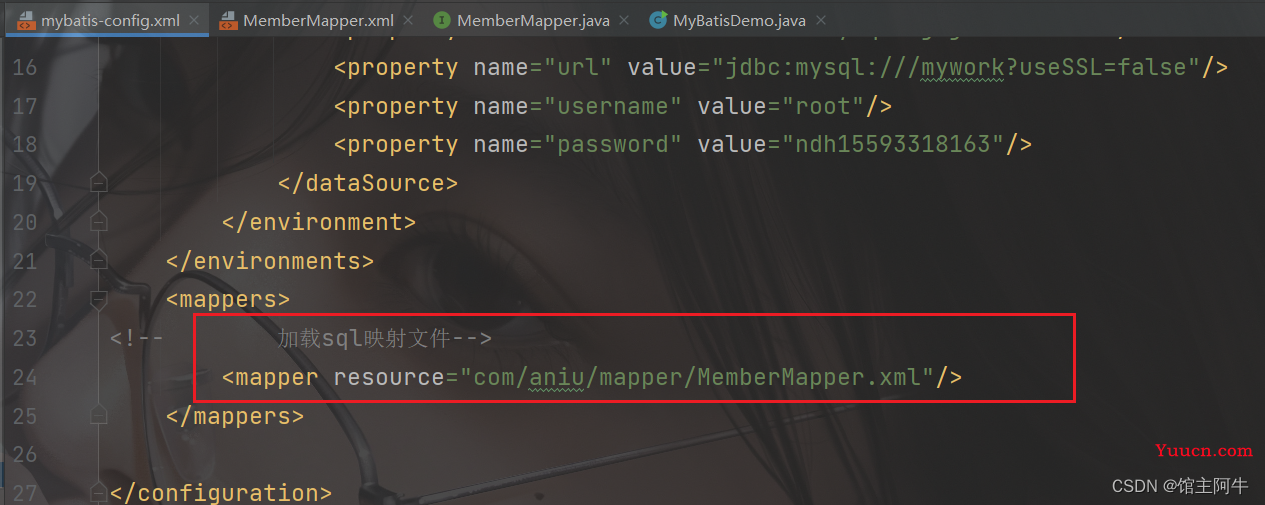The height and width of the screenshot is (505, 1265).
Task: Toggle the configuration fold marker at line 27
Action: click(x=98, y=493)
